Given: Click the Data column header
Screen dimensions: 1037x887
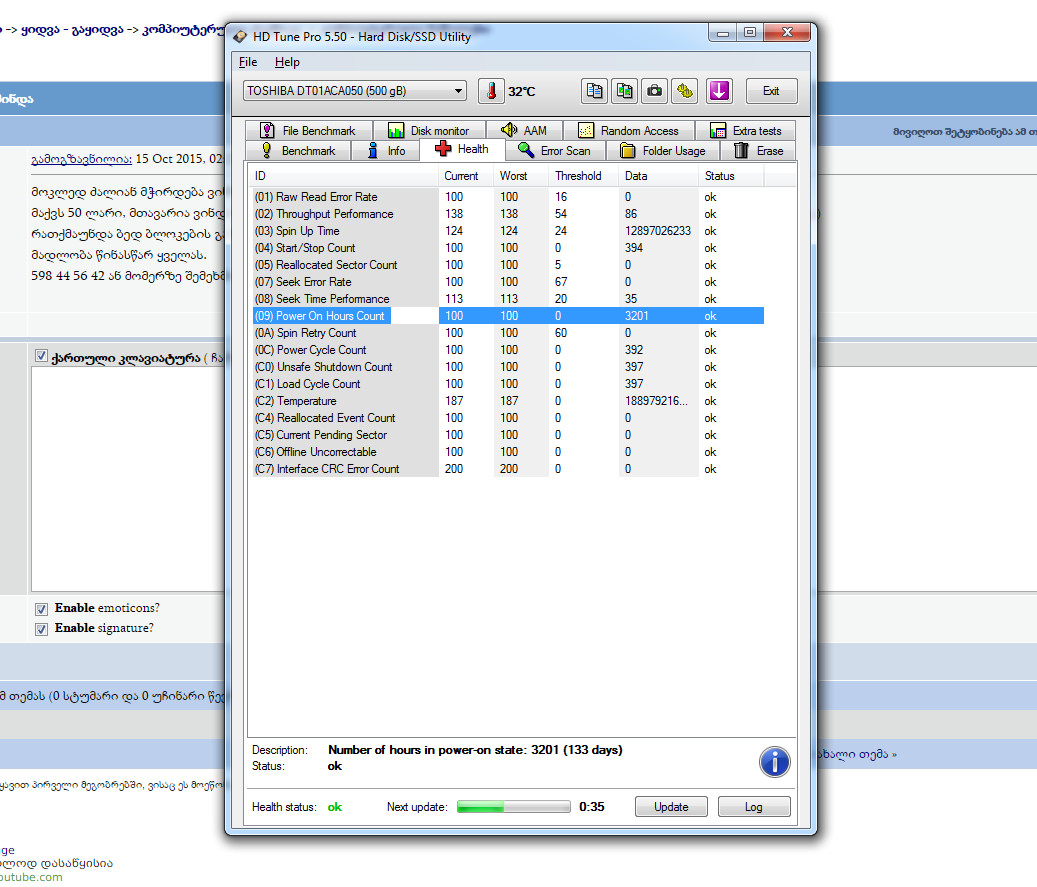Looking at the screenshot, I should [x=658, y=176].
